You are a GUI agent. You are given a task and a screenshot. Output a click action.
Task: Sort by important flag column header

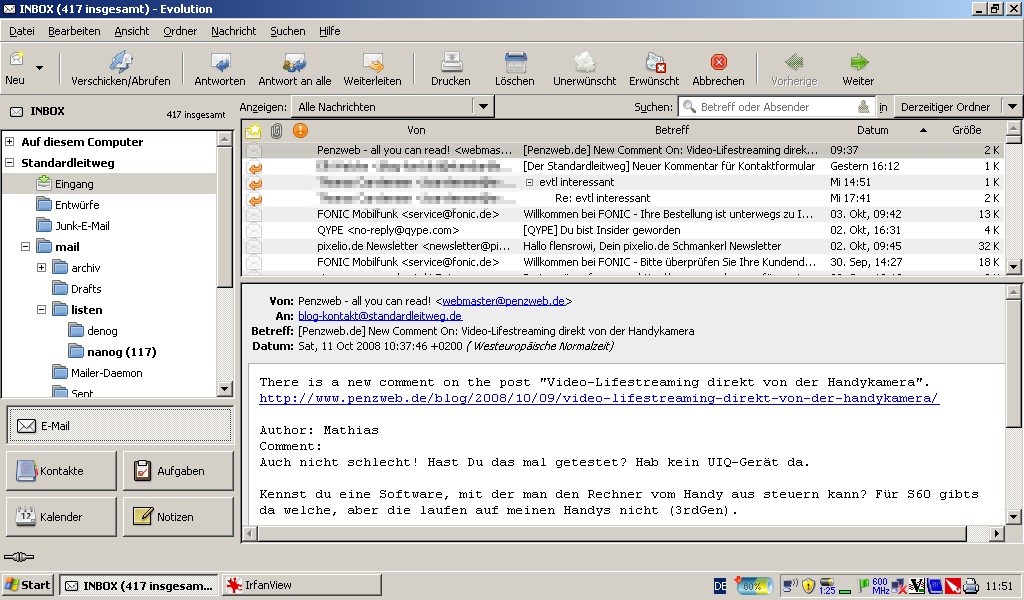(x=300, y=131)
